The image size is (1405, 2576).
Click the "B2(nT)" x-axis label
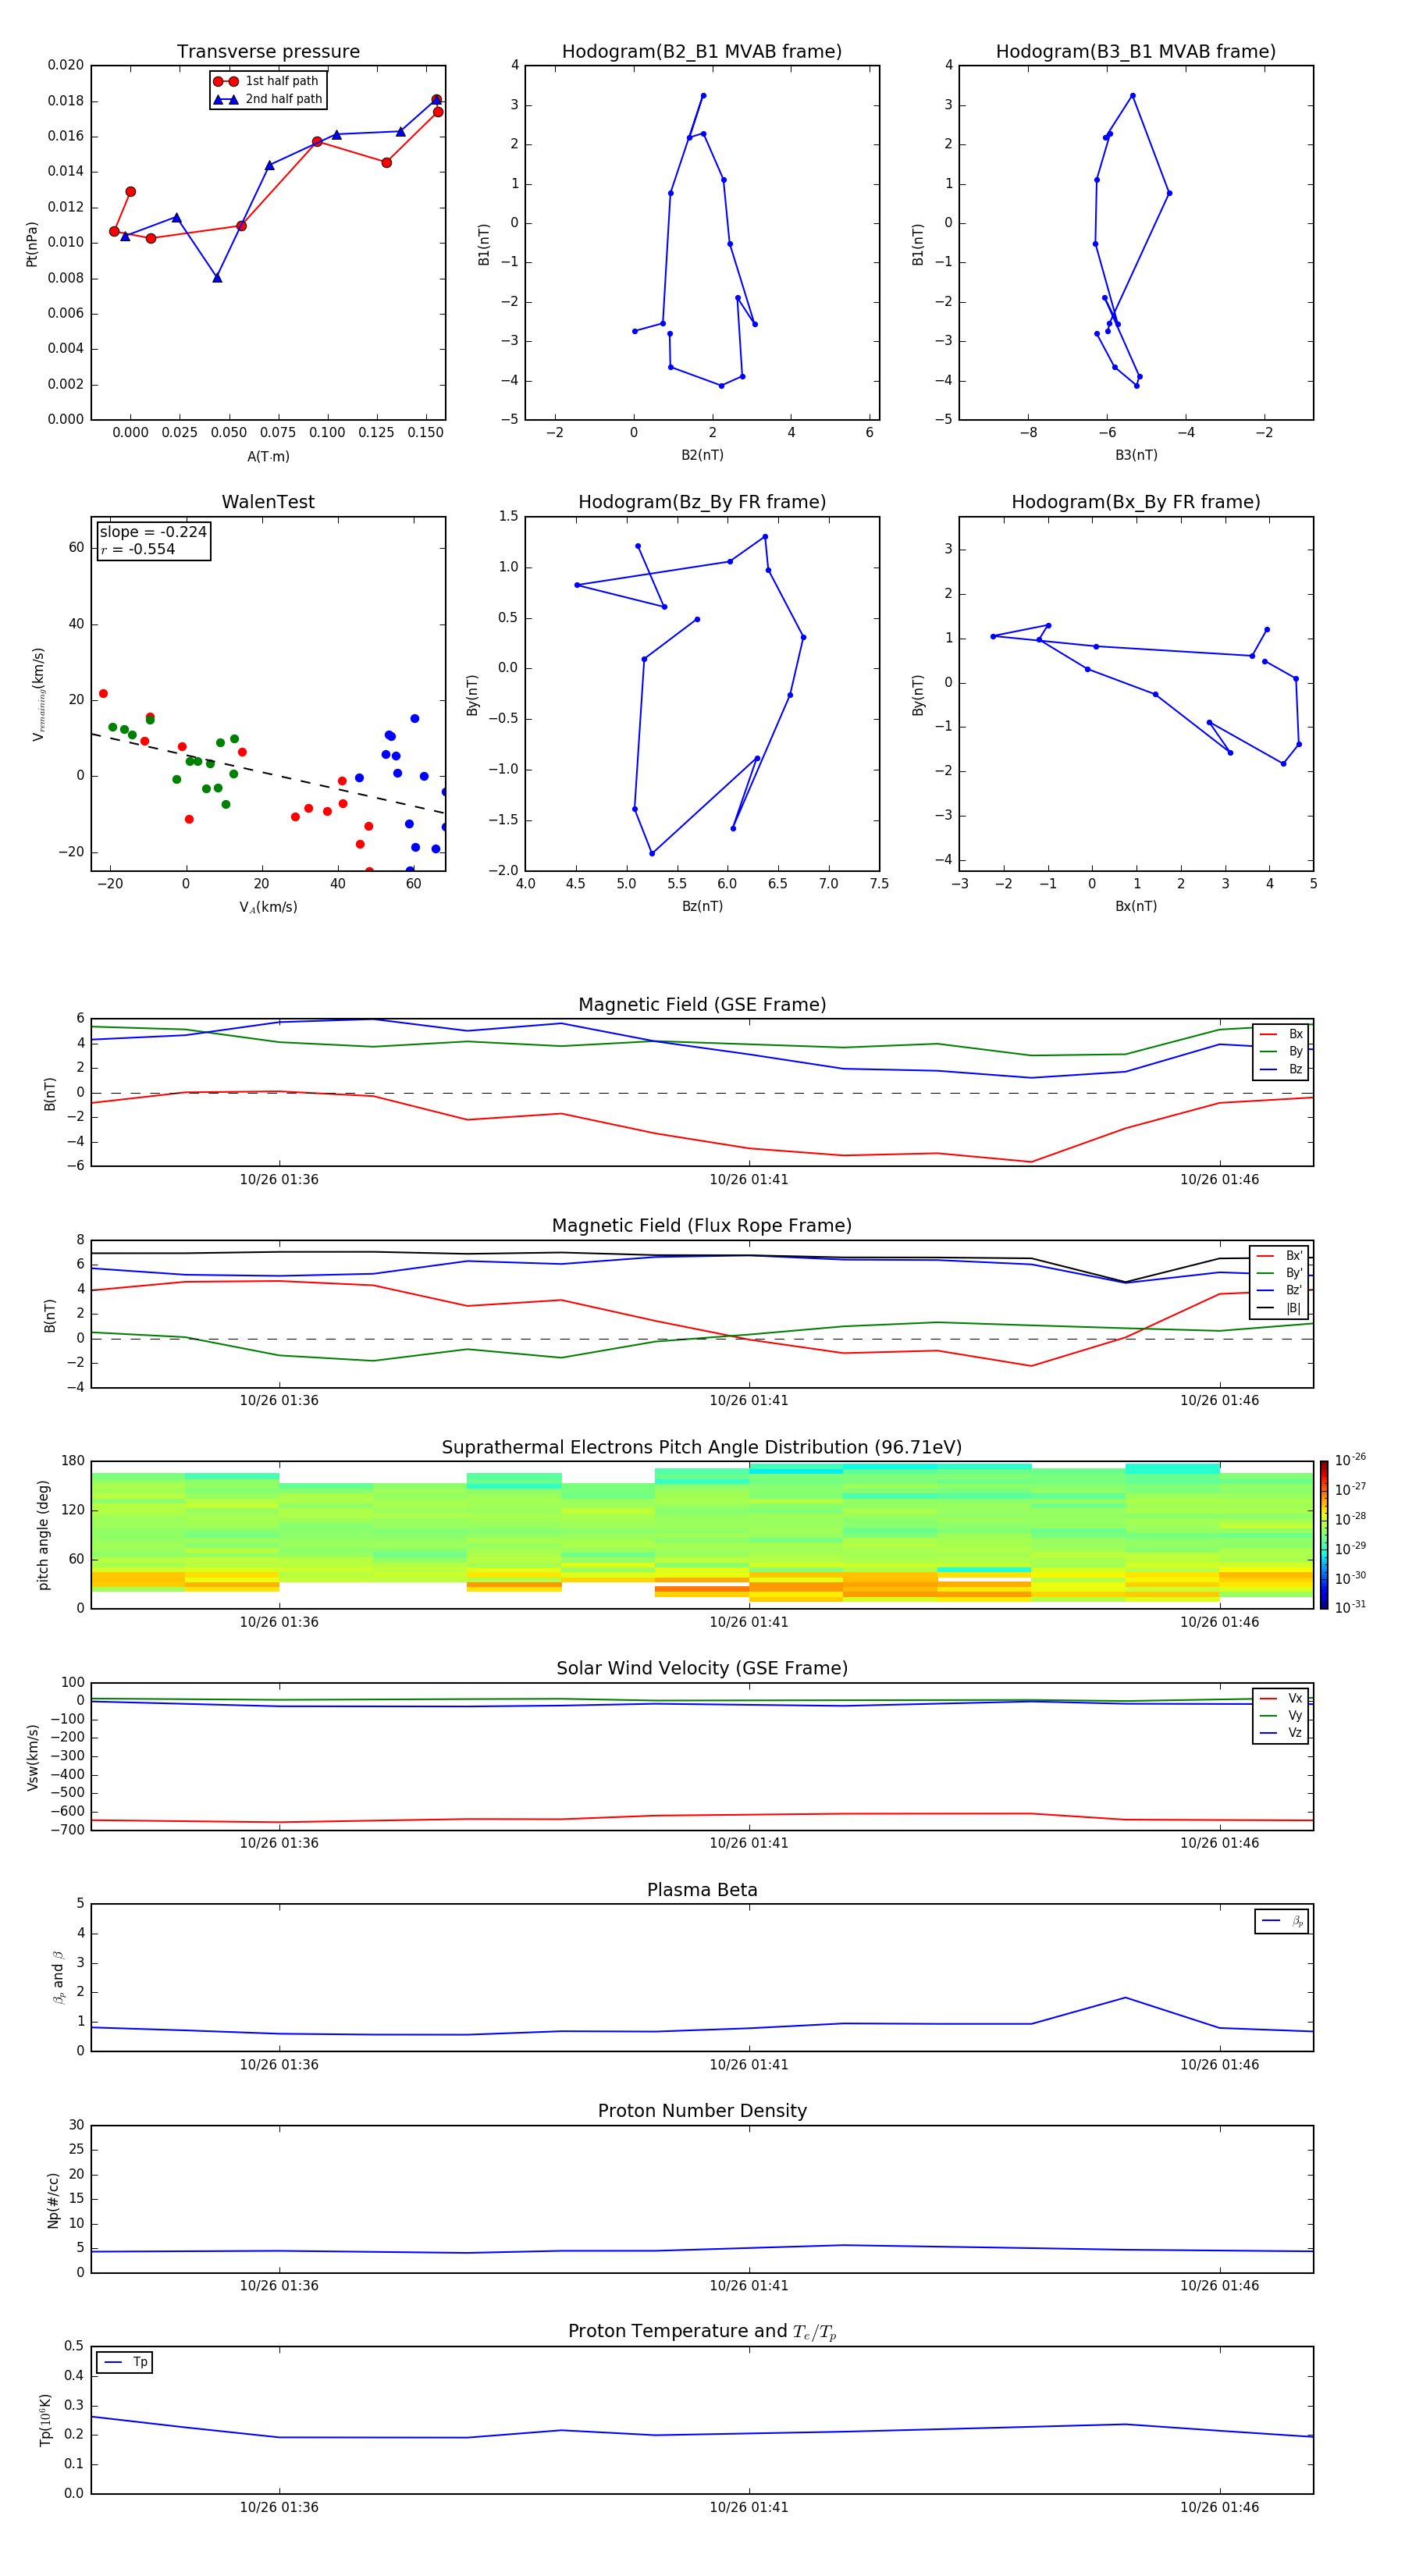click(x=702, y=455)
